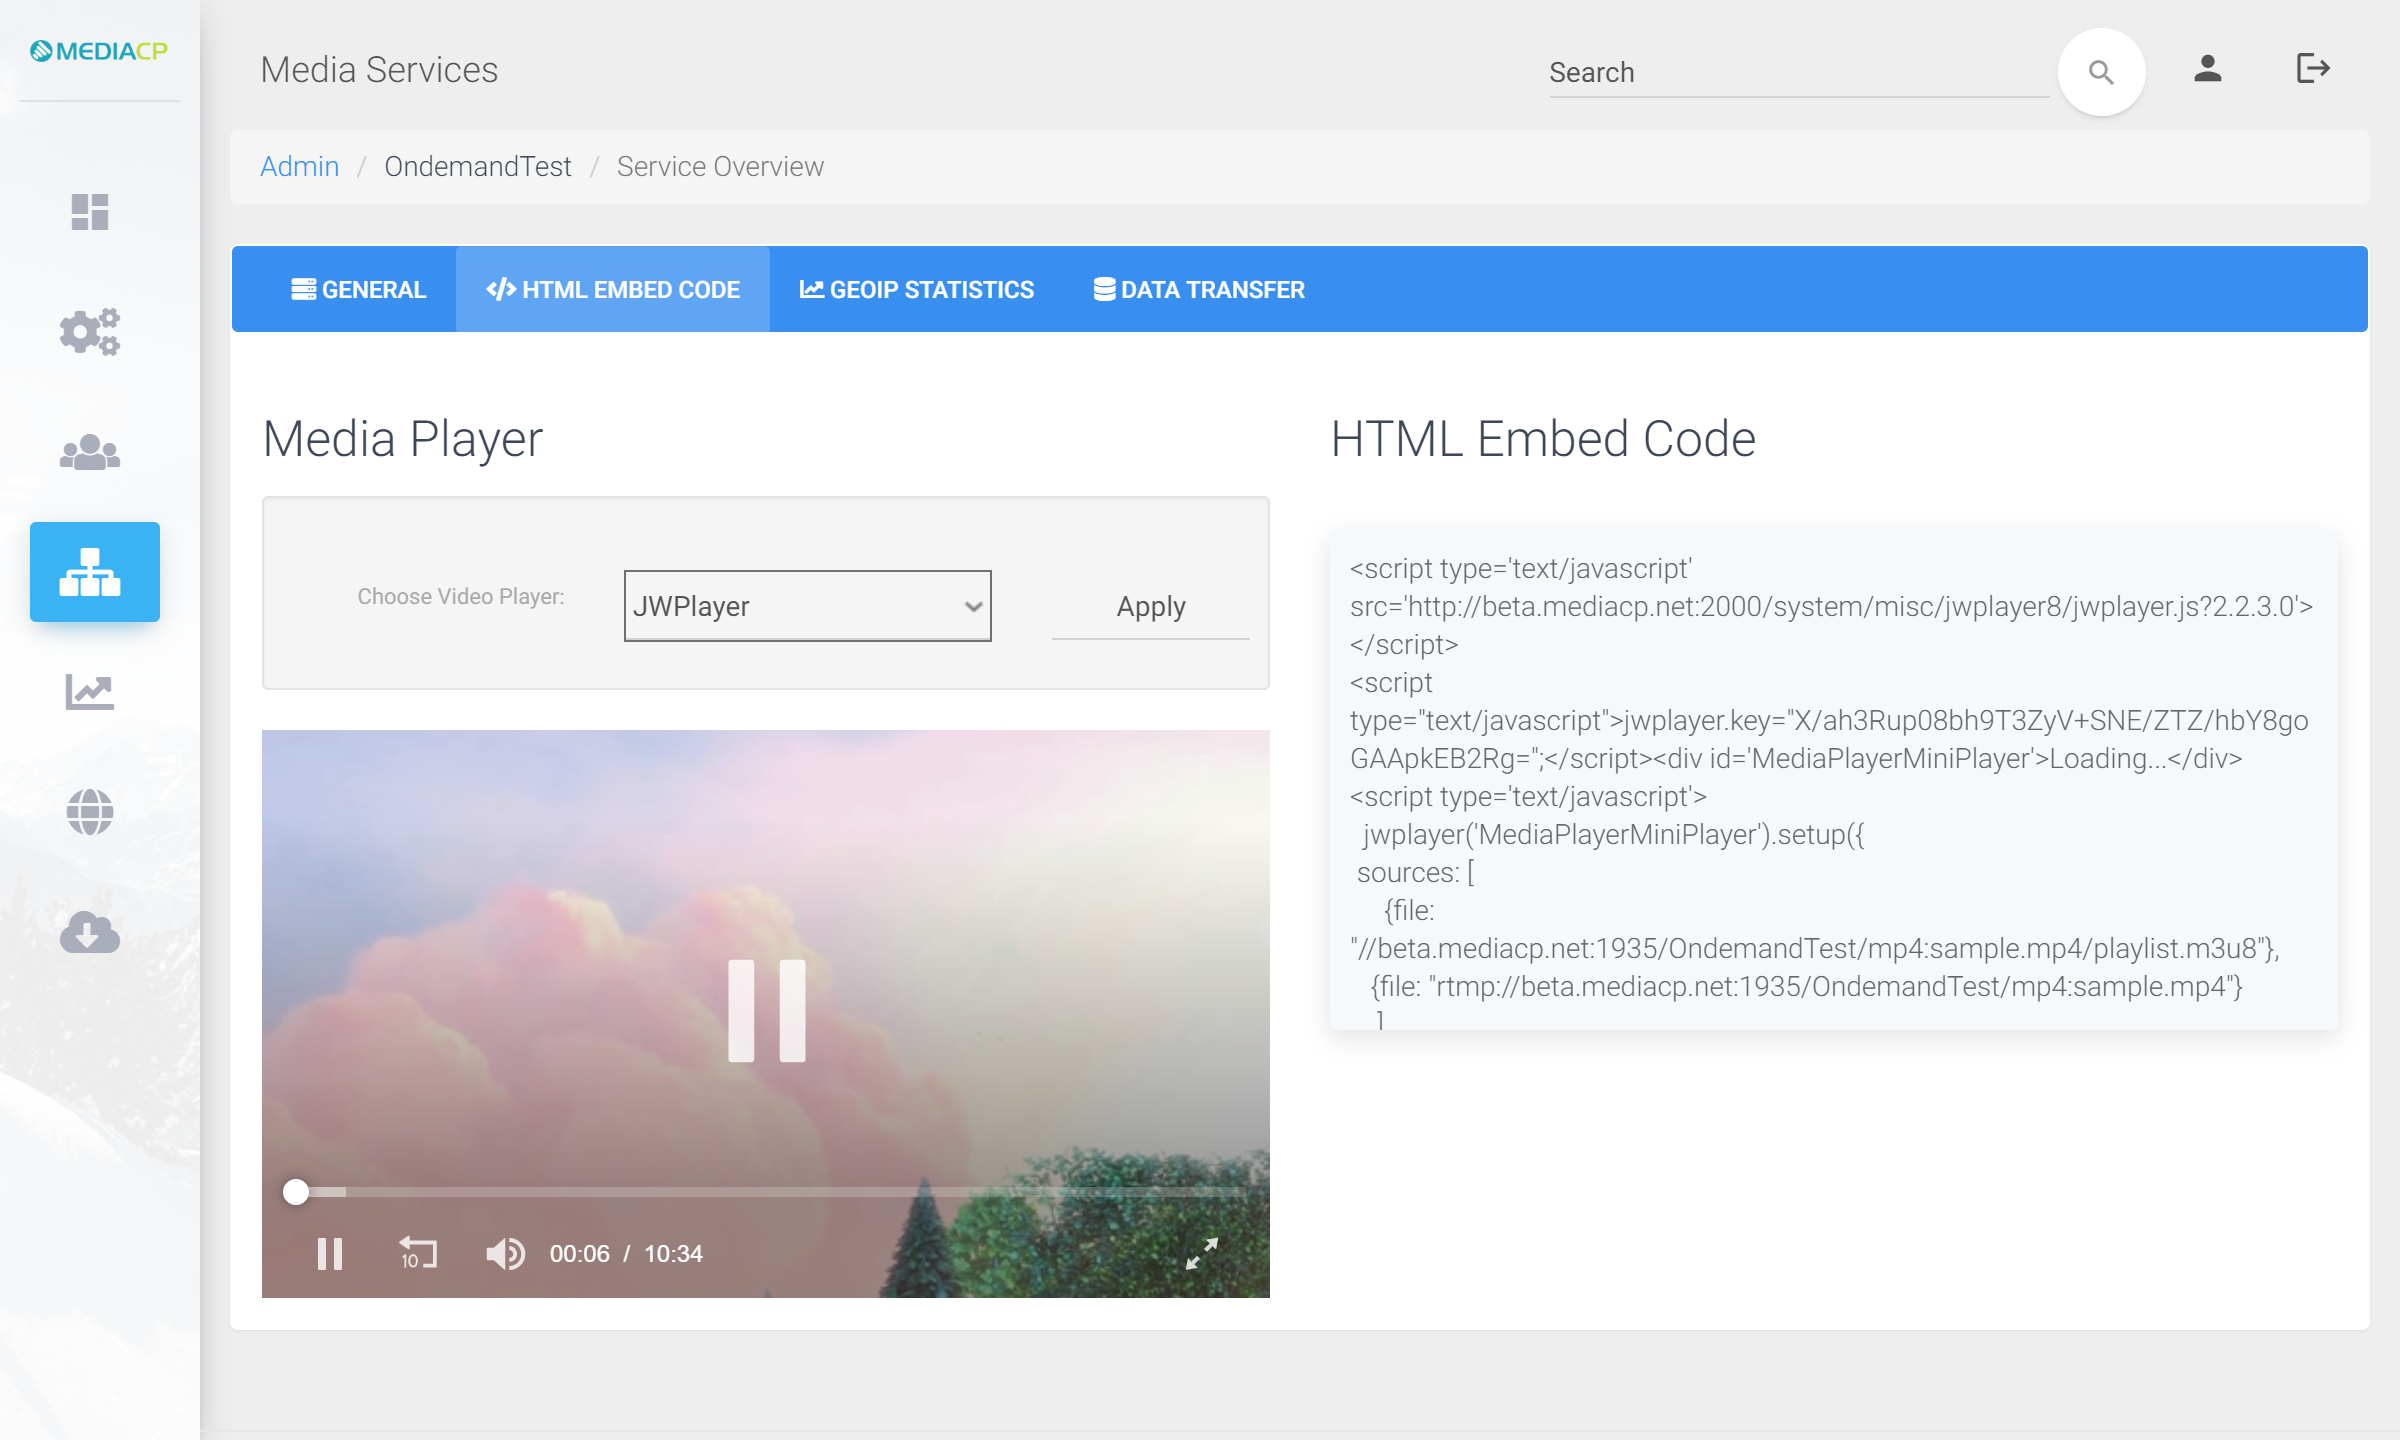Click the magnifier search button
2400x1440 pixels.
point(2101,72)
